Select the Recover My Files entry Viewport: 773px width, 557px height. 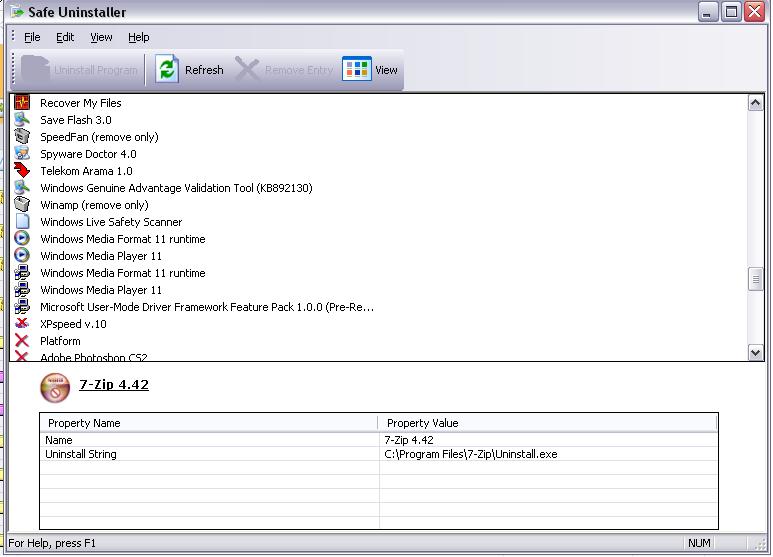pos(81,103)
